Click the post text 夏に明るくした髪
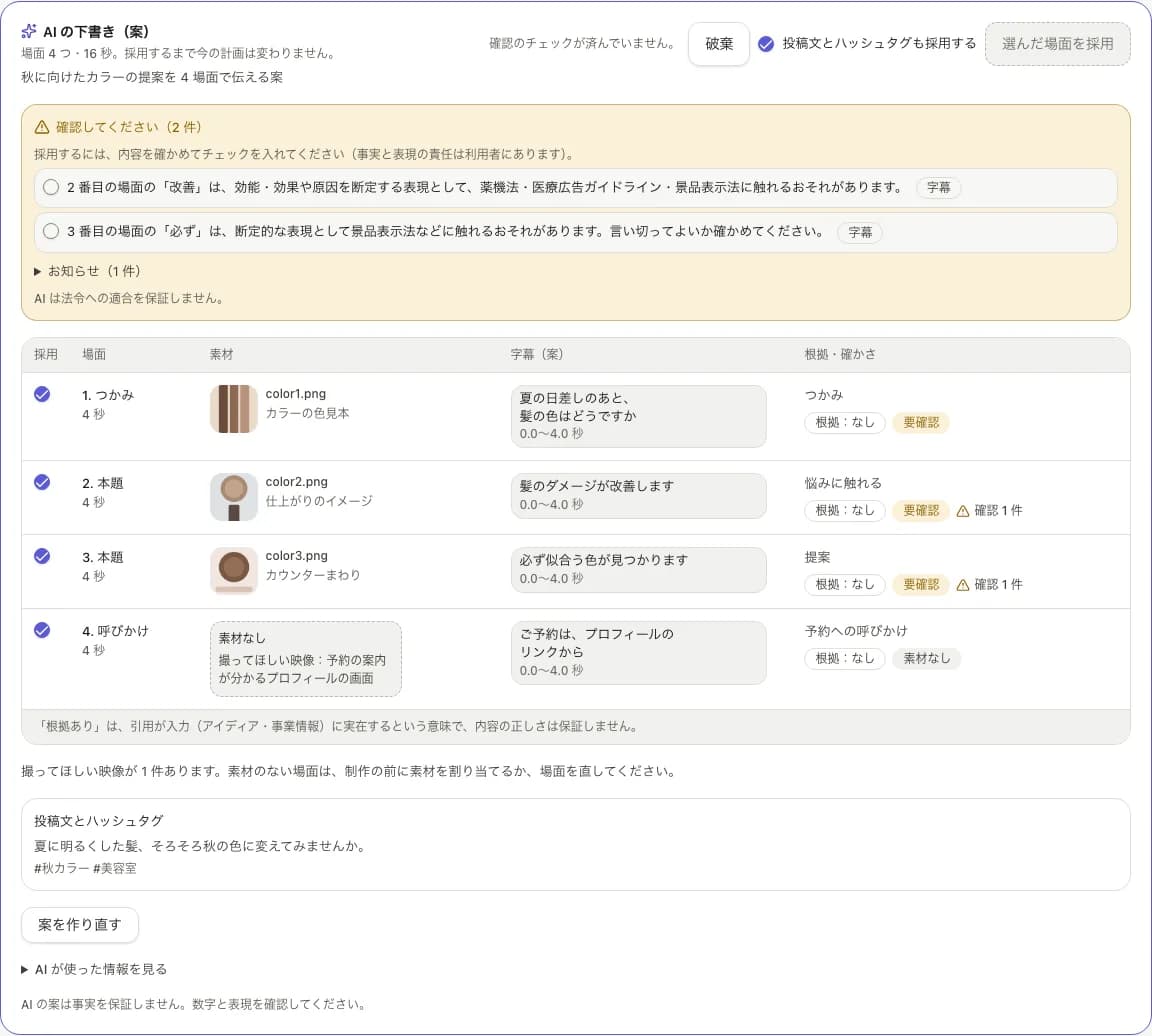 200,846
